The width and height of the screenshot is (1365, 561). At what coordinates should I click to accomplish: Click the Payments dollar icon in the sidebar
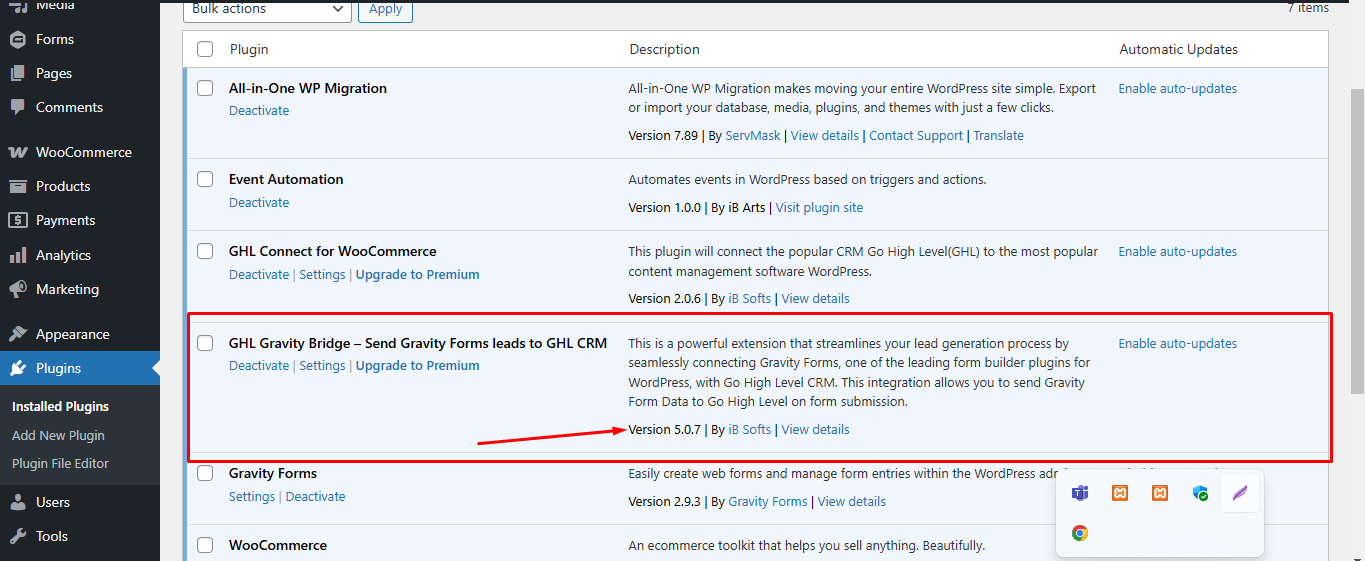pyautogui.click(x=18, y=220)
